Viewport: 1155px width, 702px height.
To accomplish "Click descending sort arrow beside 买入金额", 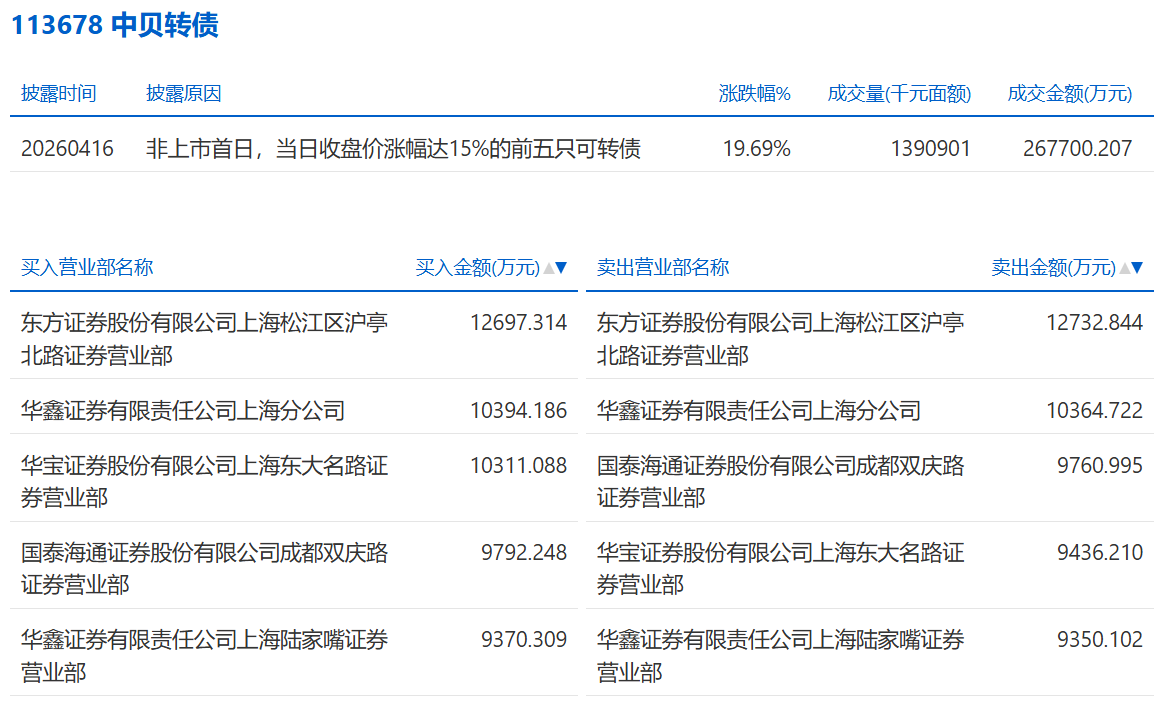I will [x=561, y=268].
